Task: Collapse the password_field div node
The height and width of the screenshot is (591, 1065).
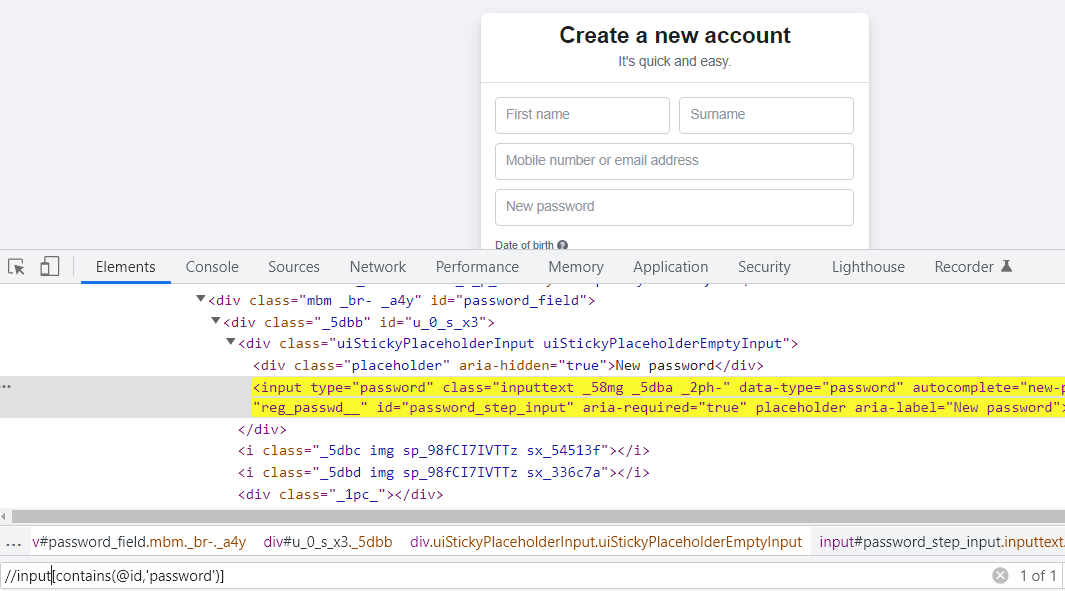Action: click(x=200, y=299)
